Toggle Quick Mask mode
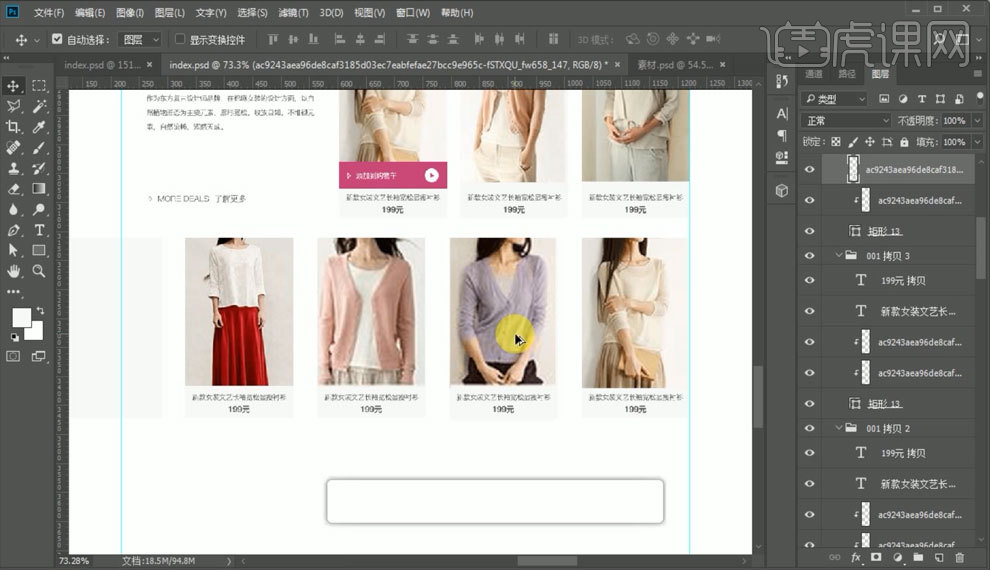 tap(13, 356)
